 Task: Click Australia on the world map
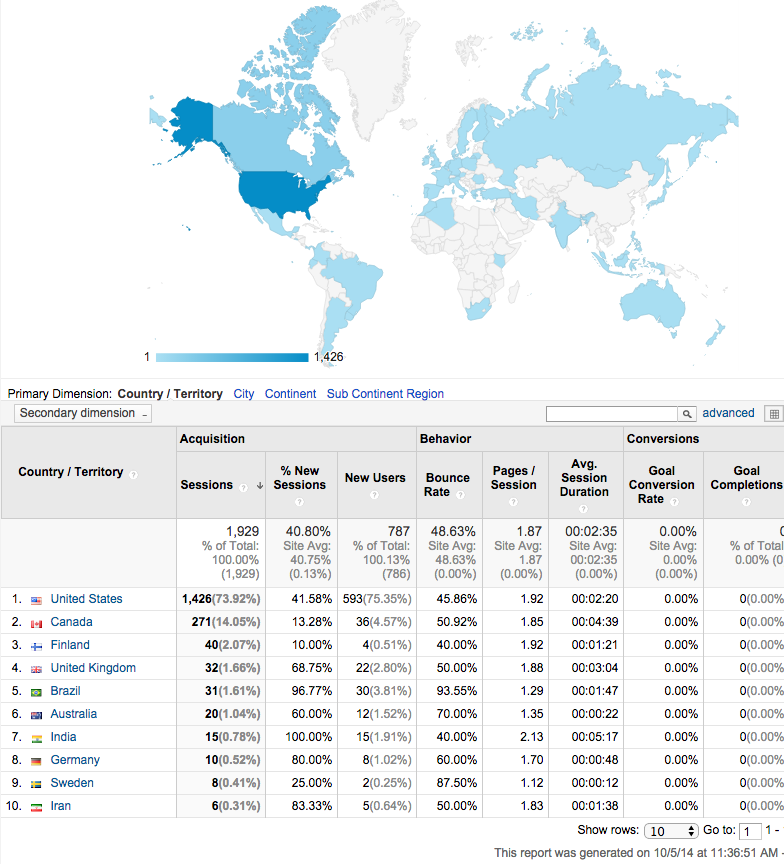[653, 305]
